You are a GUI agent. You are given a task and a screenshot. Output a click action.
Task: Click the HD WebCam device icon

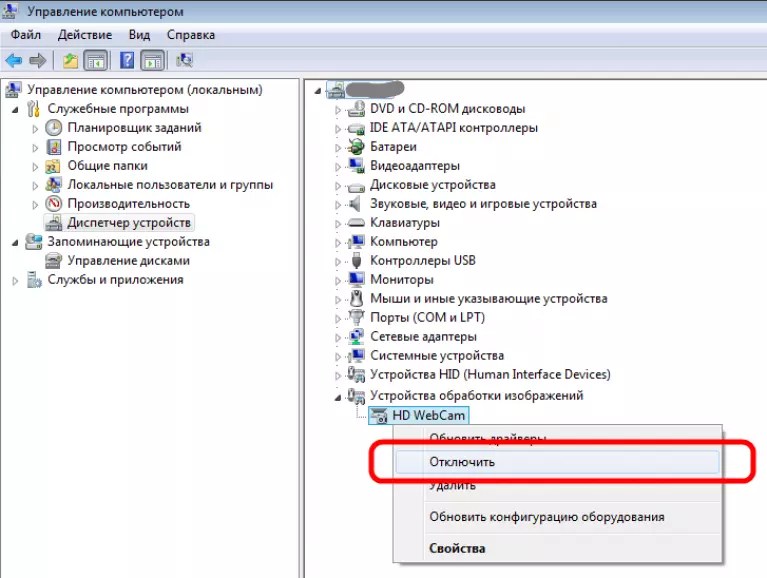coord(379,416)
